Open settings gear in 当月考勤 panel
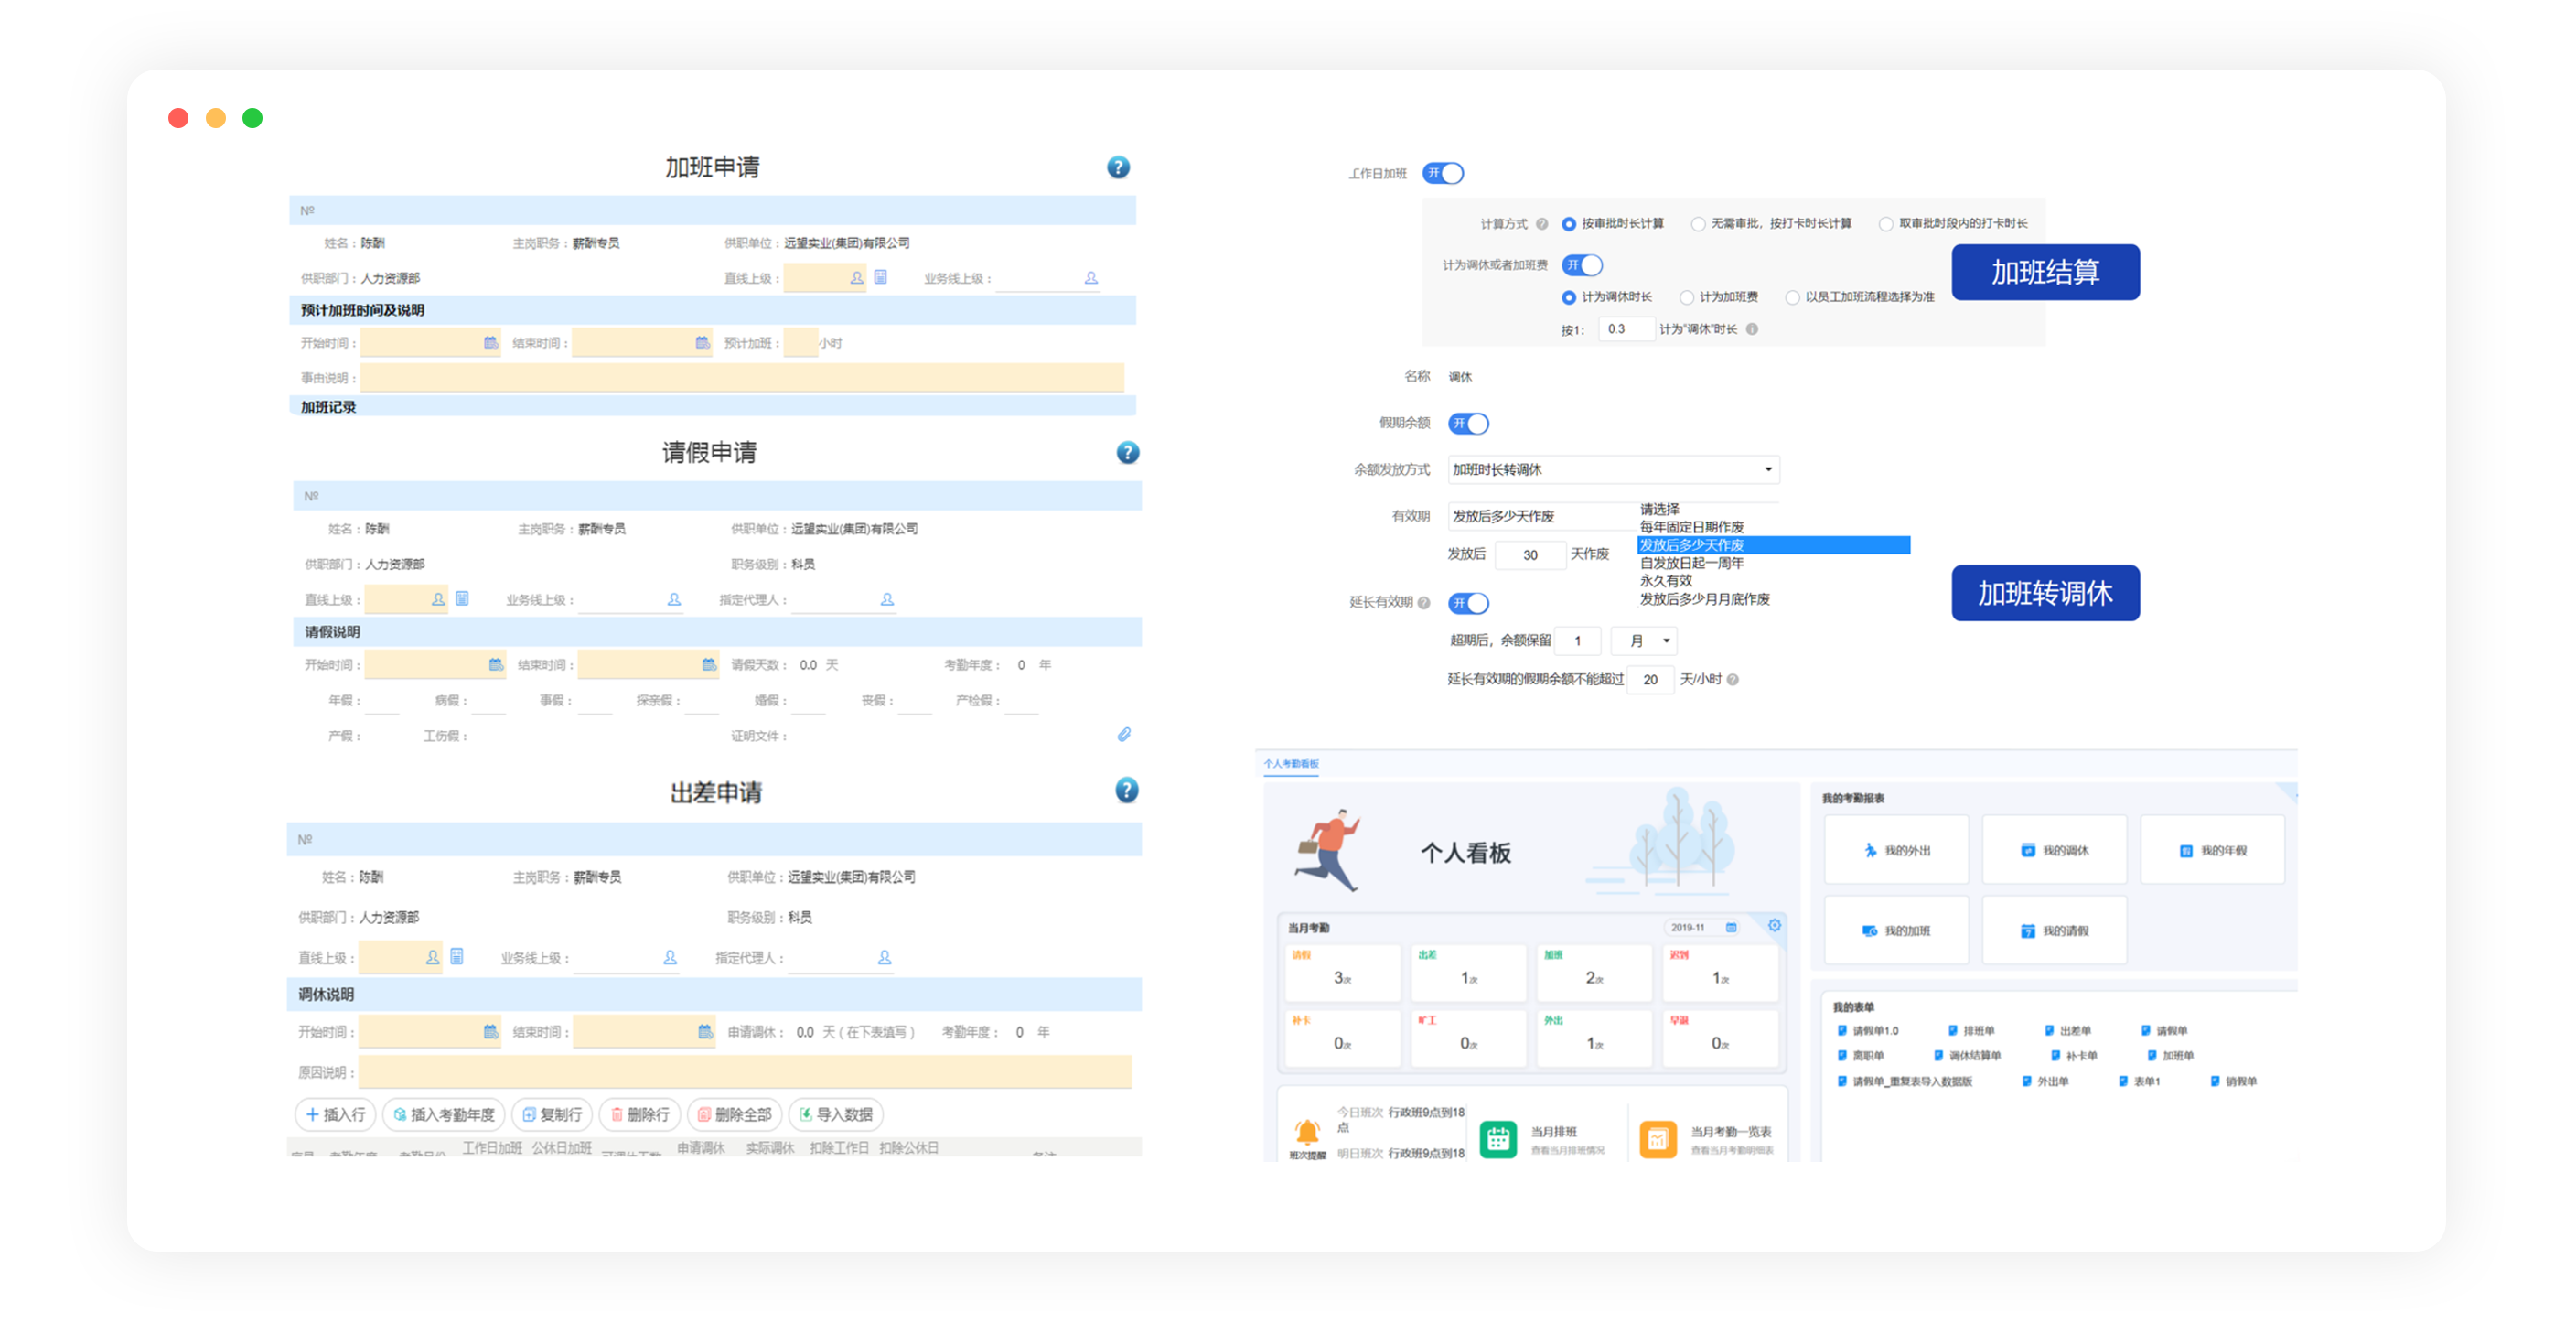The height and width of the screenshot is (1323, 2576). tap(1774, 925)
